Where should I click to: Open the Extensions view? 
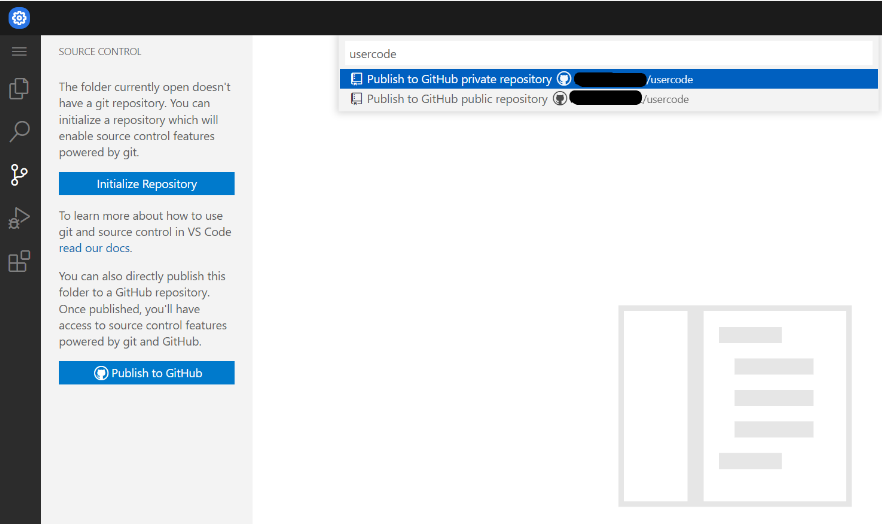point(19,262)
